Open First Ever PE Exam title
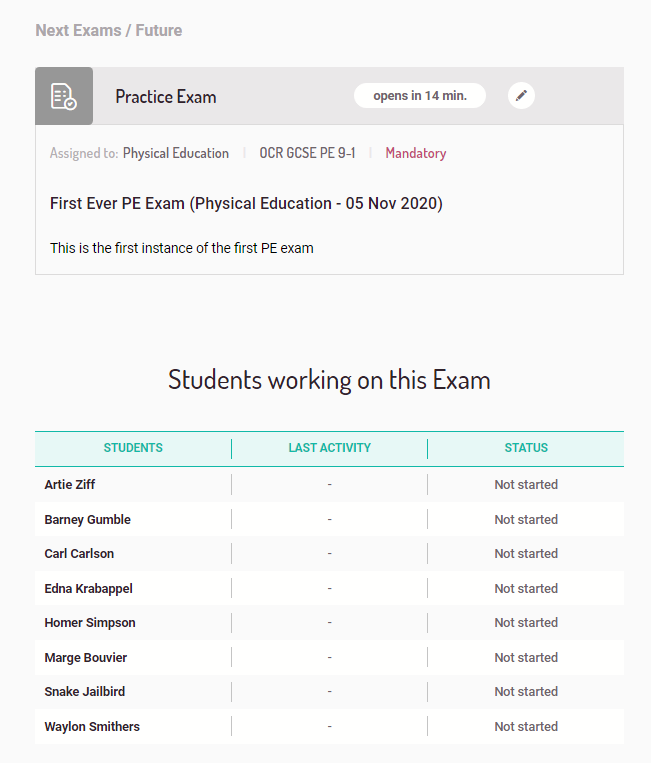651x763 pixels. click(x=246, y=203)
